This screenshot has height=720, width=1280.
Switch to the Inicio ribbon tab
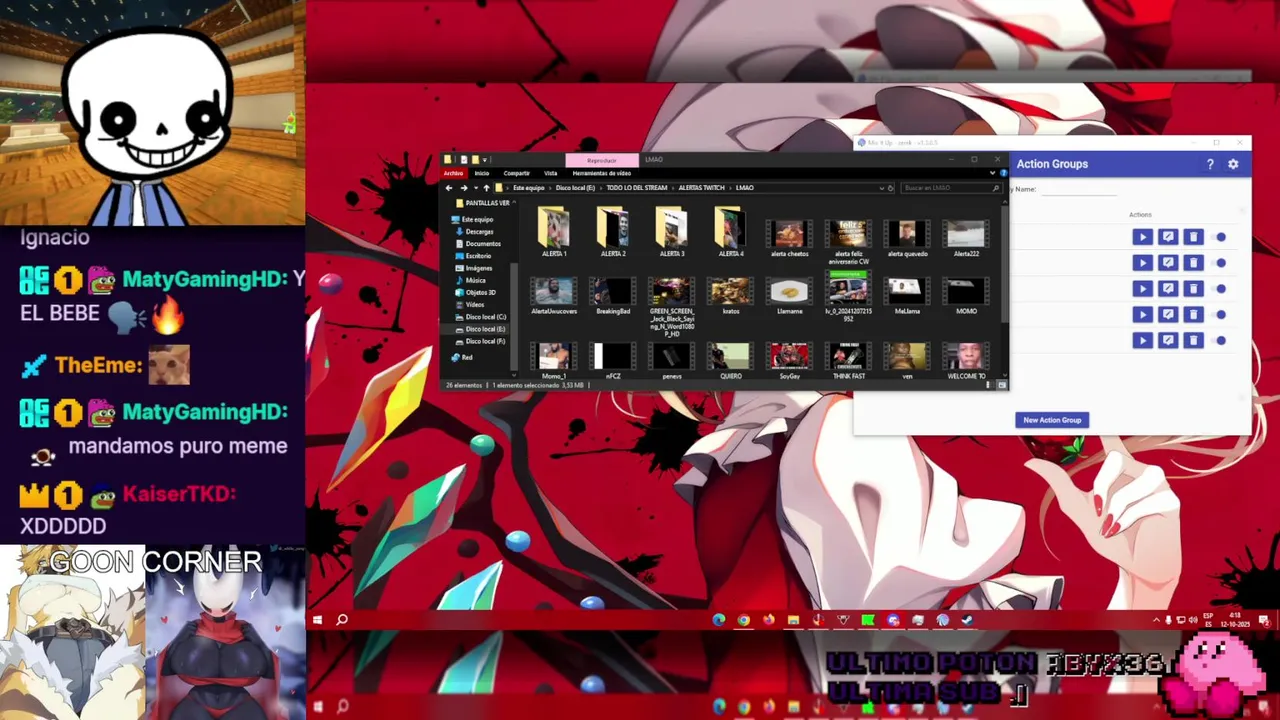pos(482,173)
